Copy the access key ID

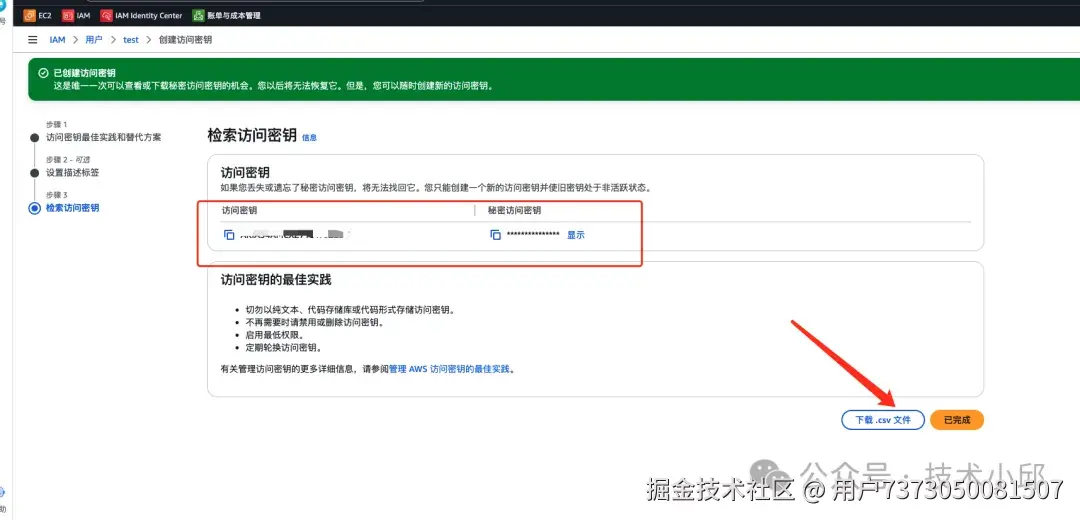tap(229, 235)
